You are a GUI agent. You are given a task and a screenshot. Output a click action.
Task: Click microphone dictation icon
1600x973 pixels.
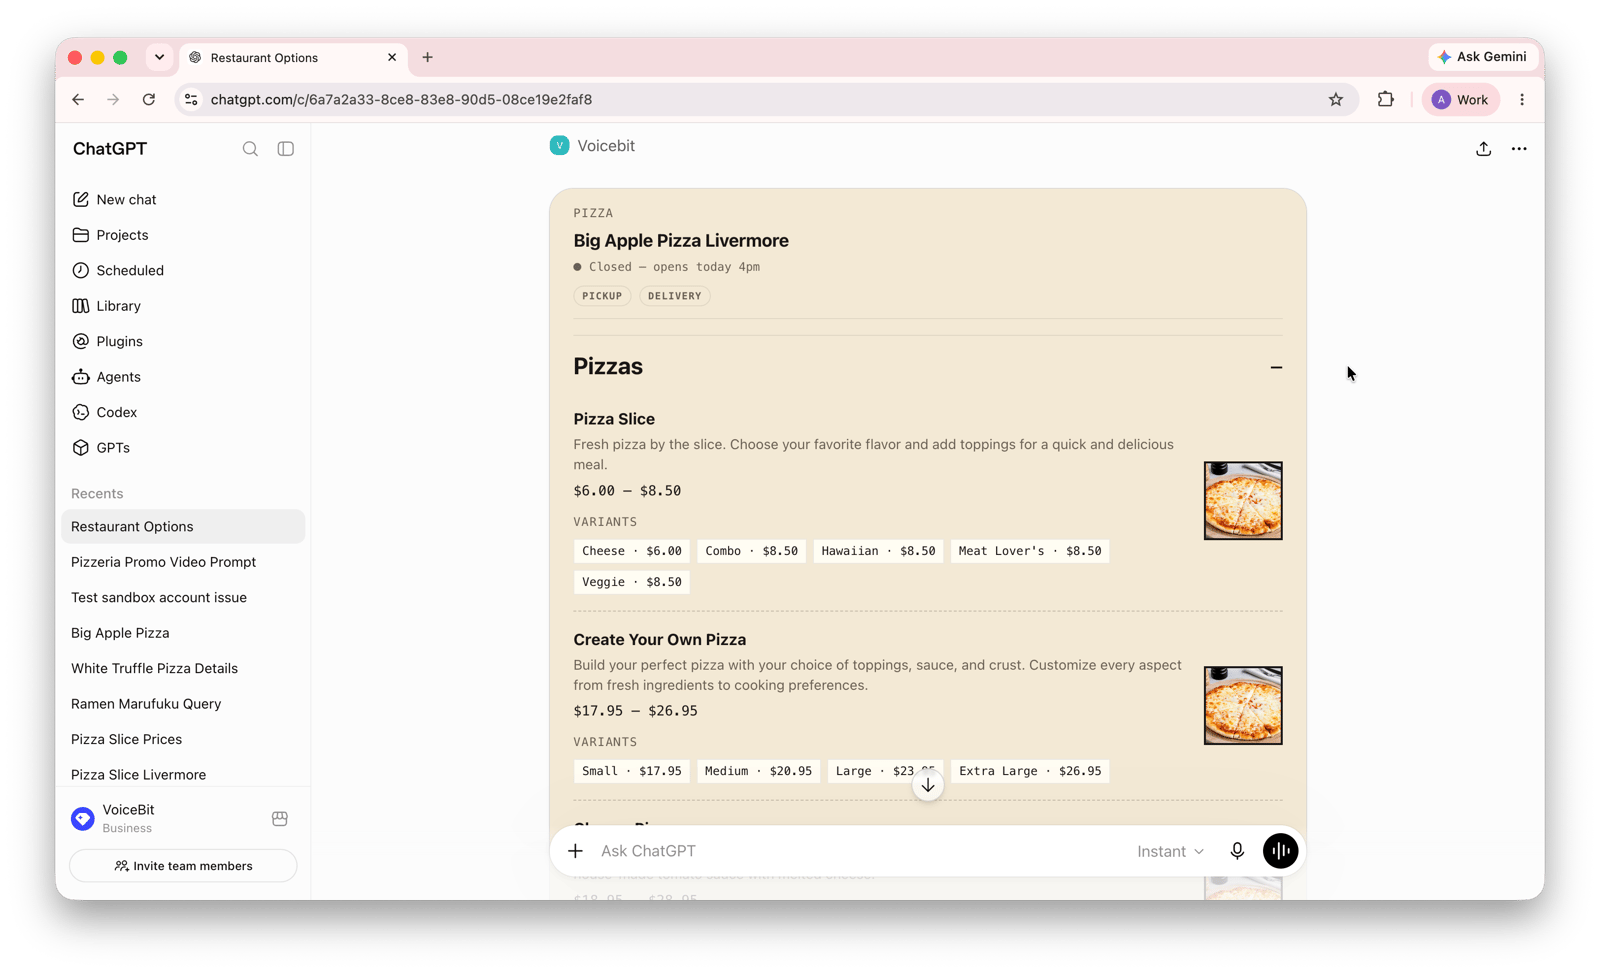point(1237,851)
